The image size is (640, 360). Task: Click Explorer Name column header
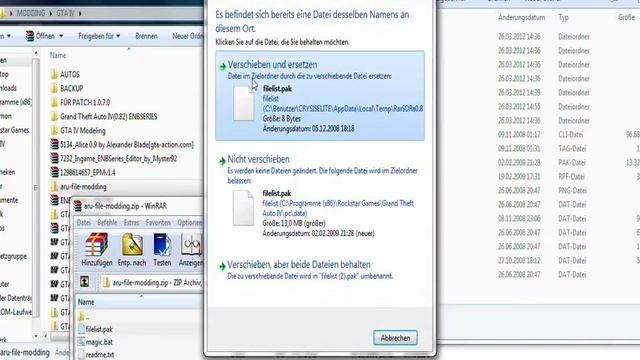(x=58, y=55)
